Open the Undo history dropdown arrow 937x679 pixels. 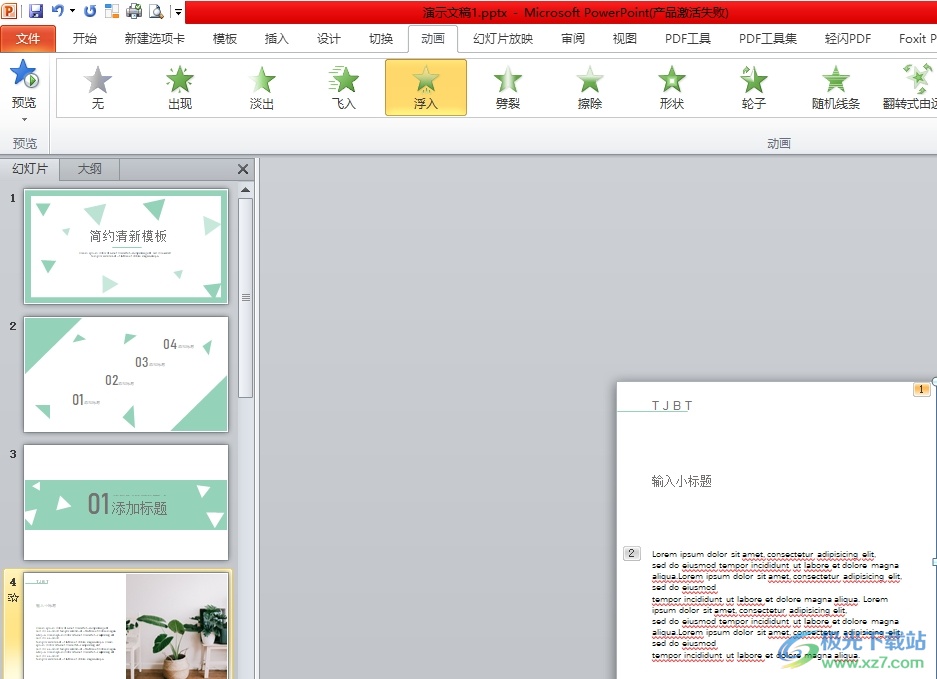[x=72, y=11]
